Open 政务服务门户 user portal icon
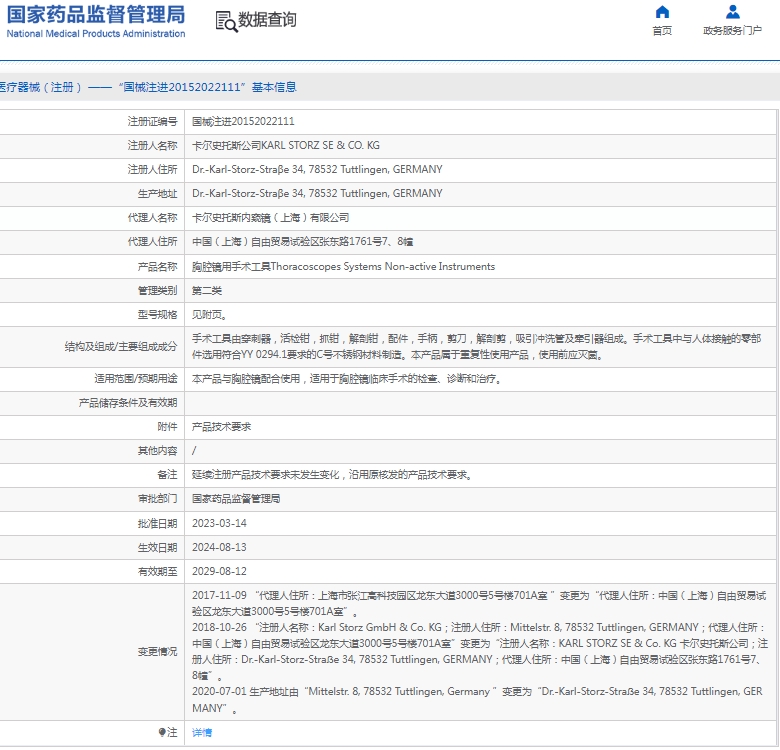Image resolution: width=780 pixels, height=750 pixels. point(732,11)
